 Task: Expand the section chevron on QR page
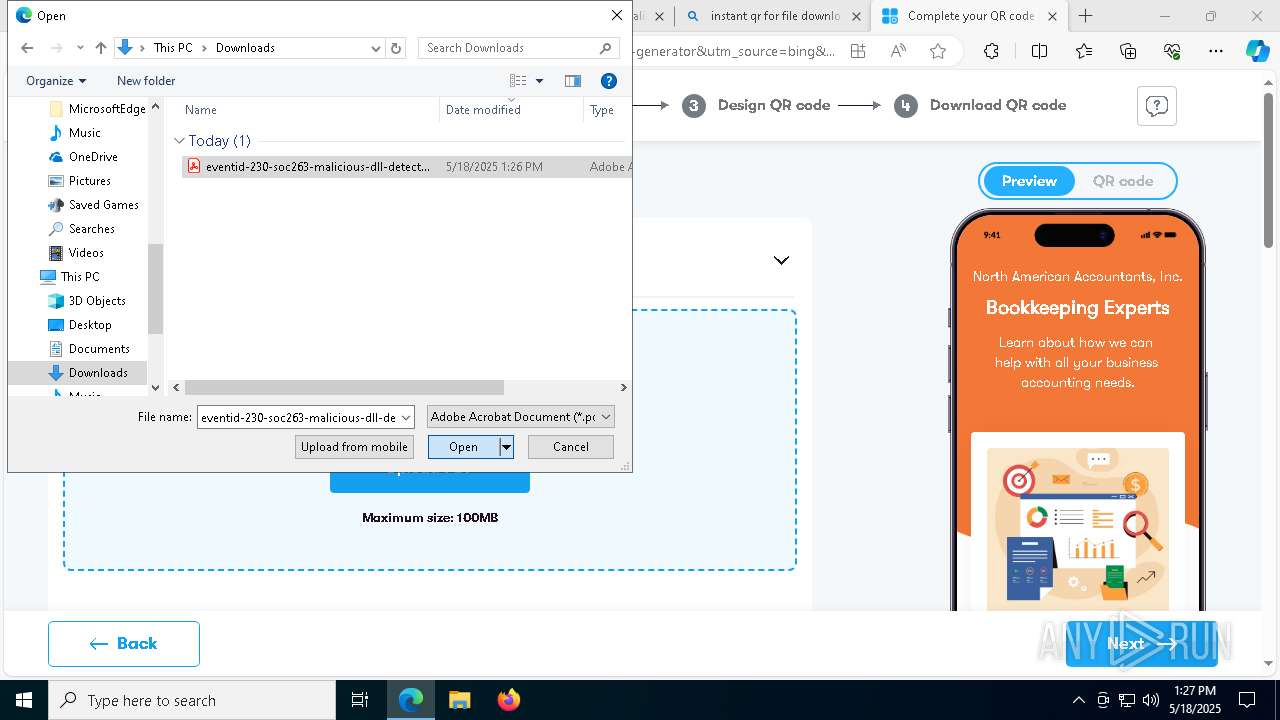(x=781, y=260)
